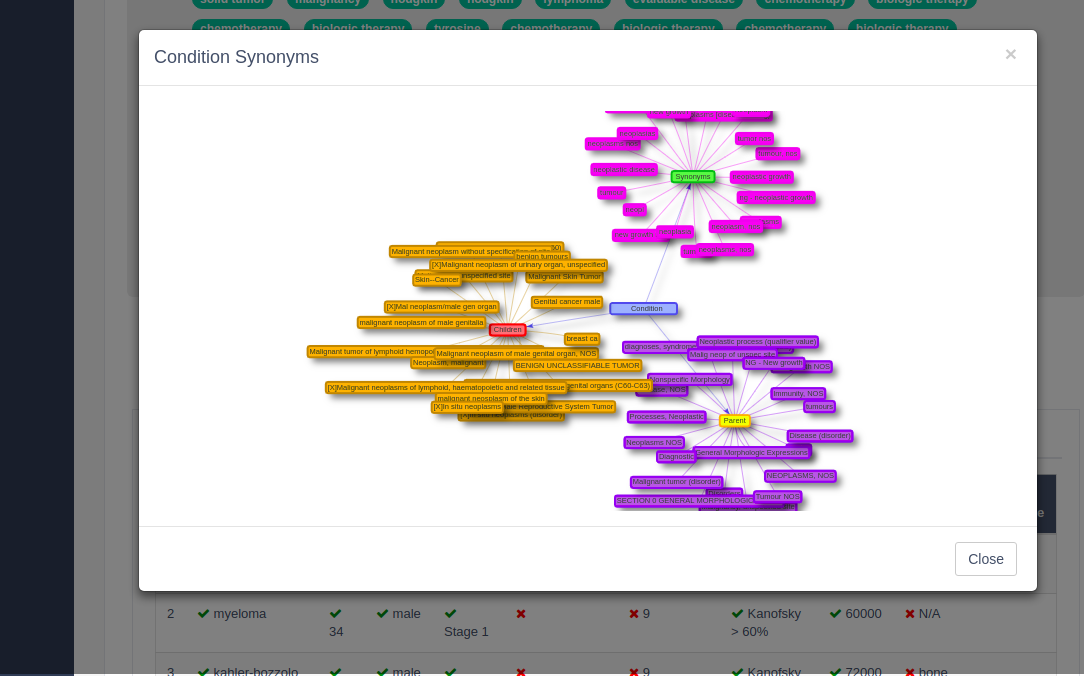Viewport: 1084px width, 676px height.
Task: Click green check above age 34
Action: (336, 614)
